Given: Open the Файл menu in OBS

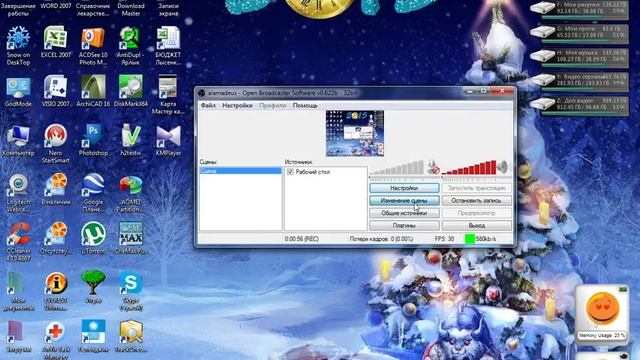Looking at the screenshot, I should pos(208,105).
